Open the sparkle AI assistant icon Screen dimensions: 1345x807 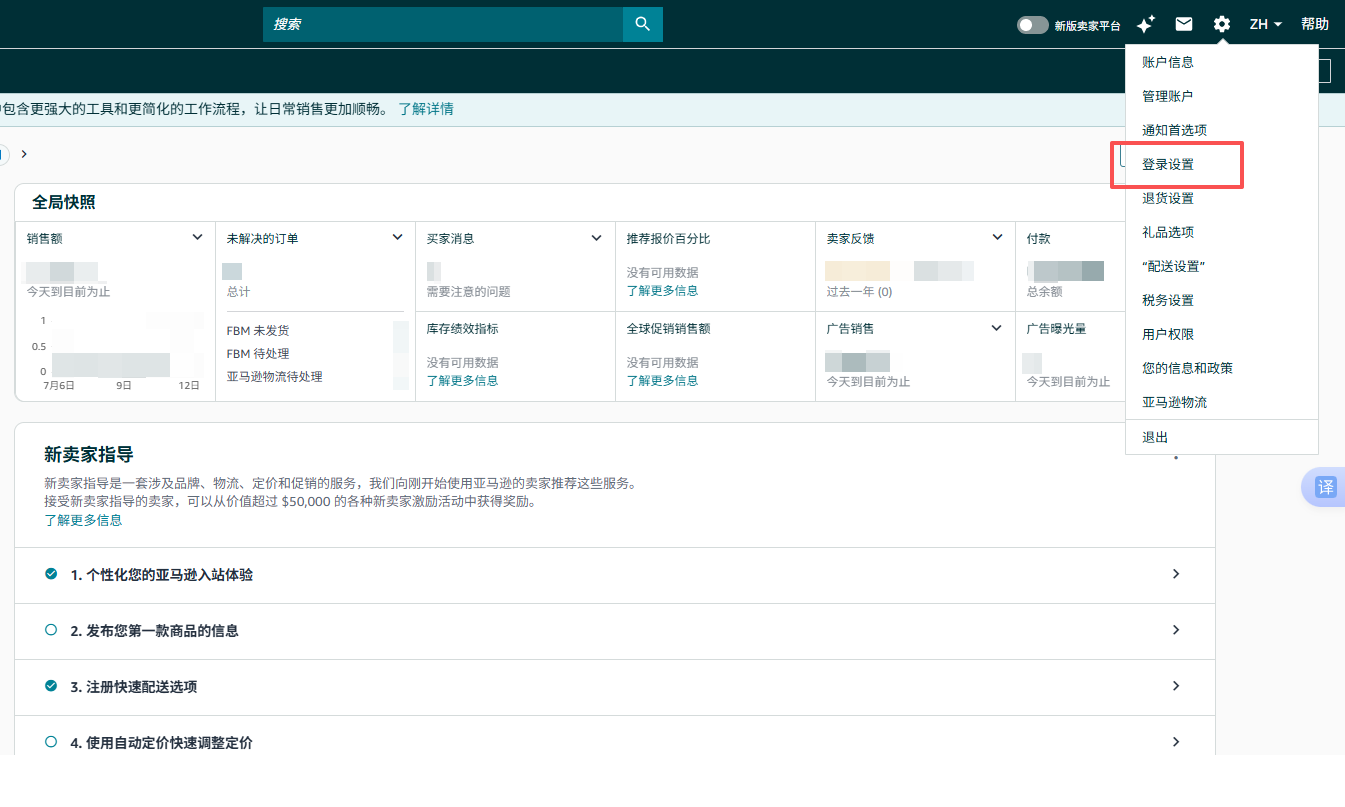tap(1146, 24)
